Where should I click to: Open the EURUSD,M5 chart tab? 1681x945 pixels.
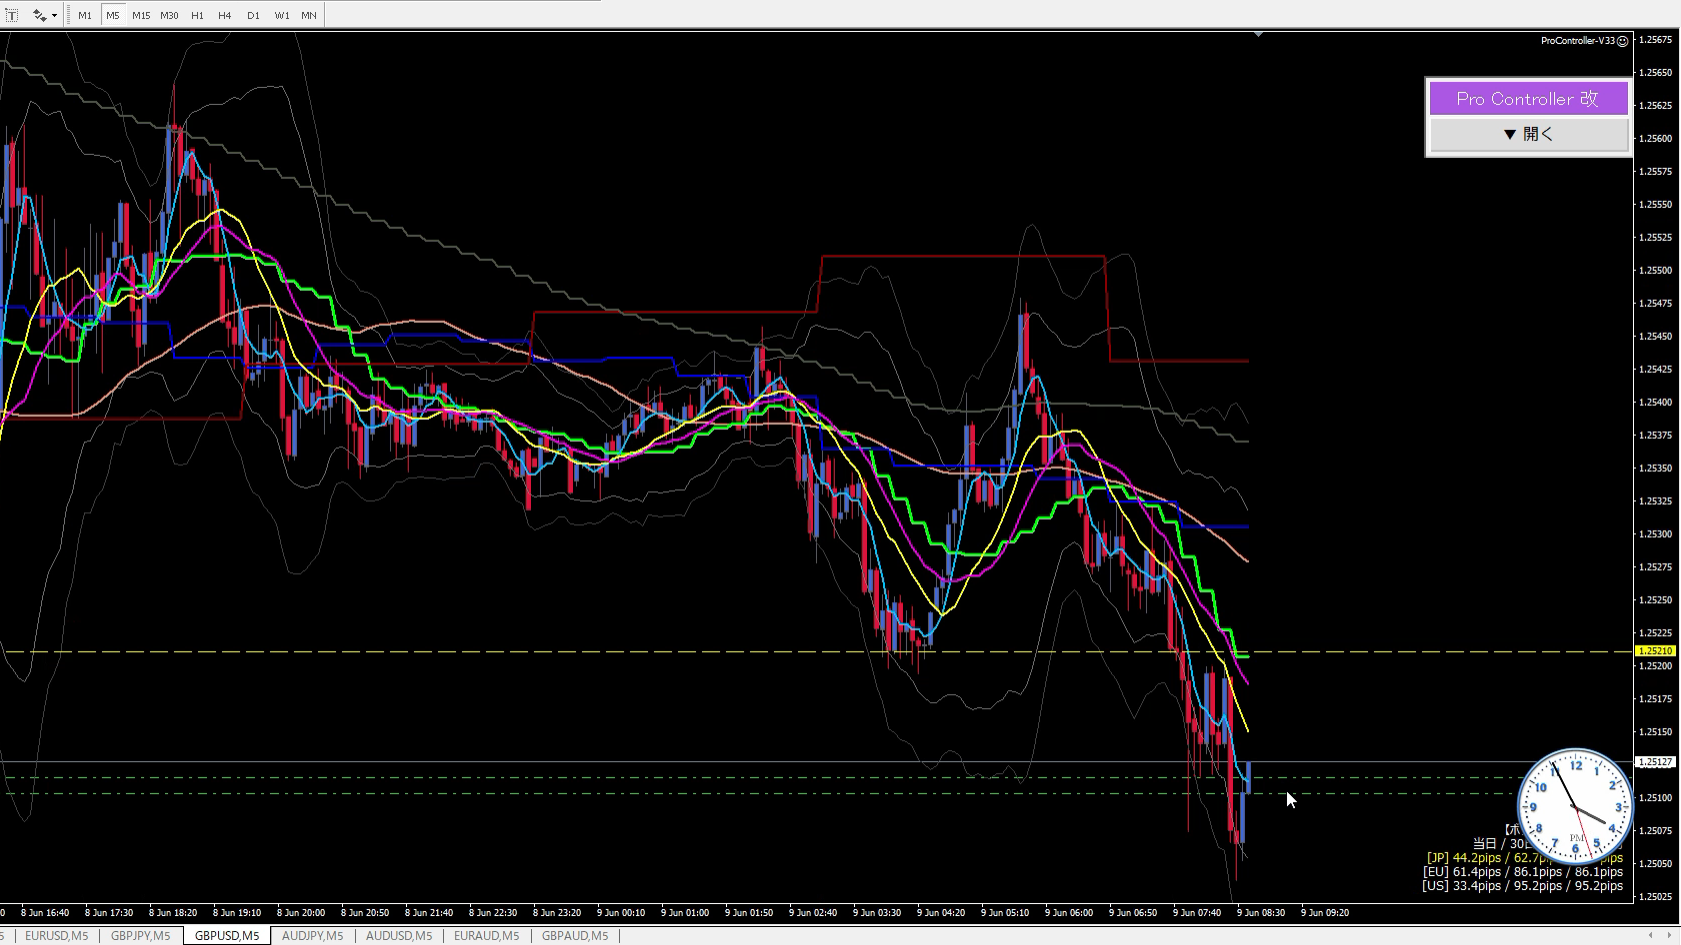click(x=56, y=936)
